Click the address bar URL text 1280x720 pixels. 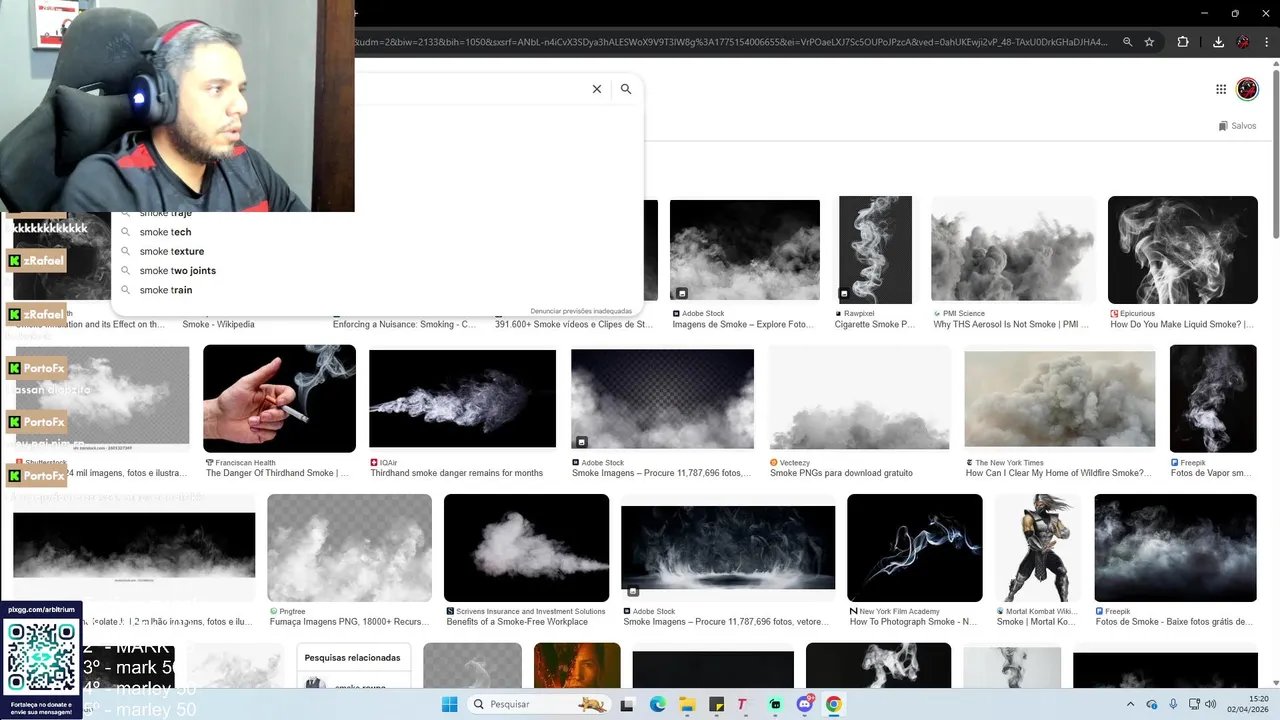tap(730, 42)
